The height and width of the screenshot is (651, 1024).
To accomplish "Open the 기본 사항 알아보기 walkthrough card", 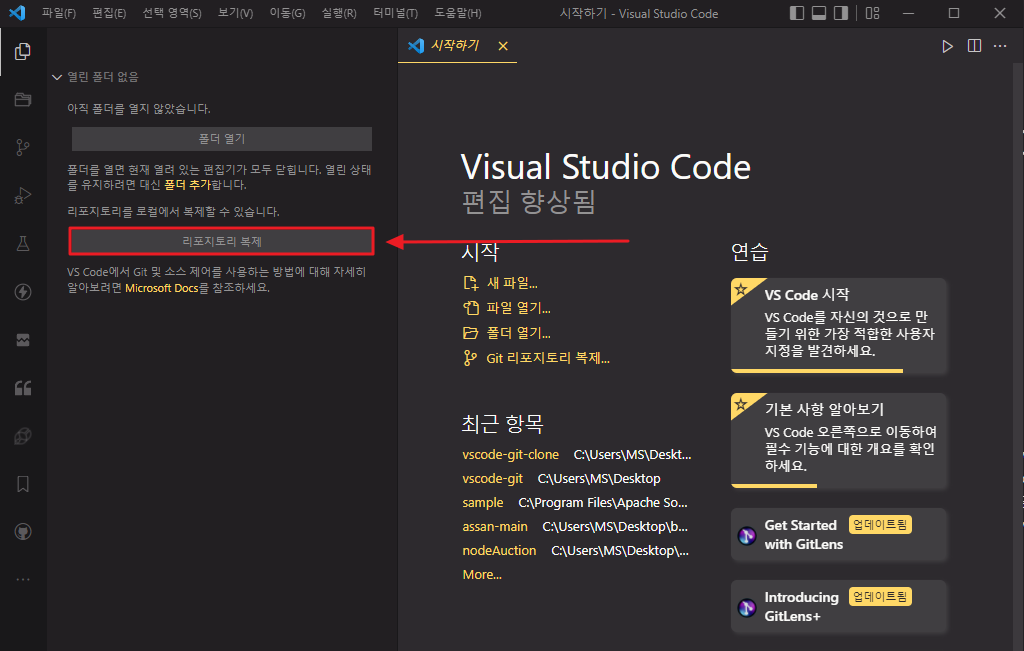I will [839, 441].
